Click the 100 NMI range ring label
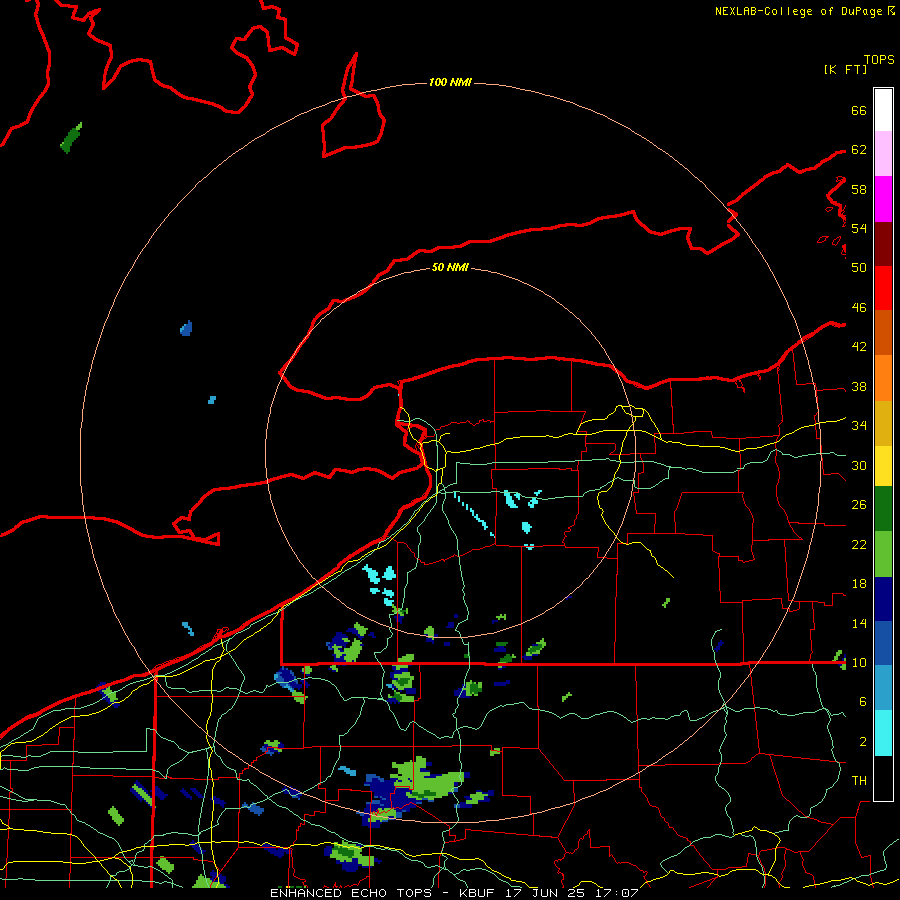 click(450, 82)
